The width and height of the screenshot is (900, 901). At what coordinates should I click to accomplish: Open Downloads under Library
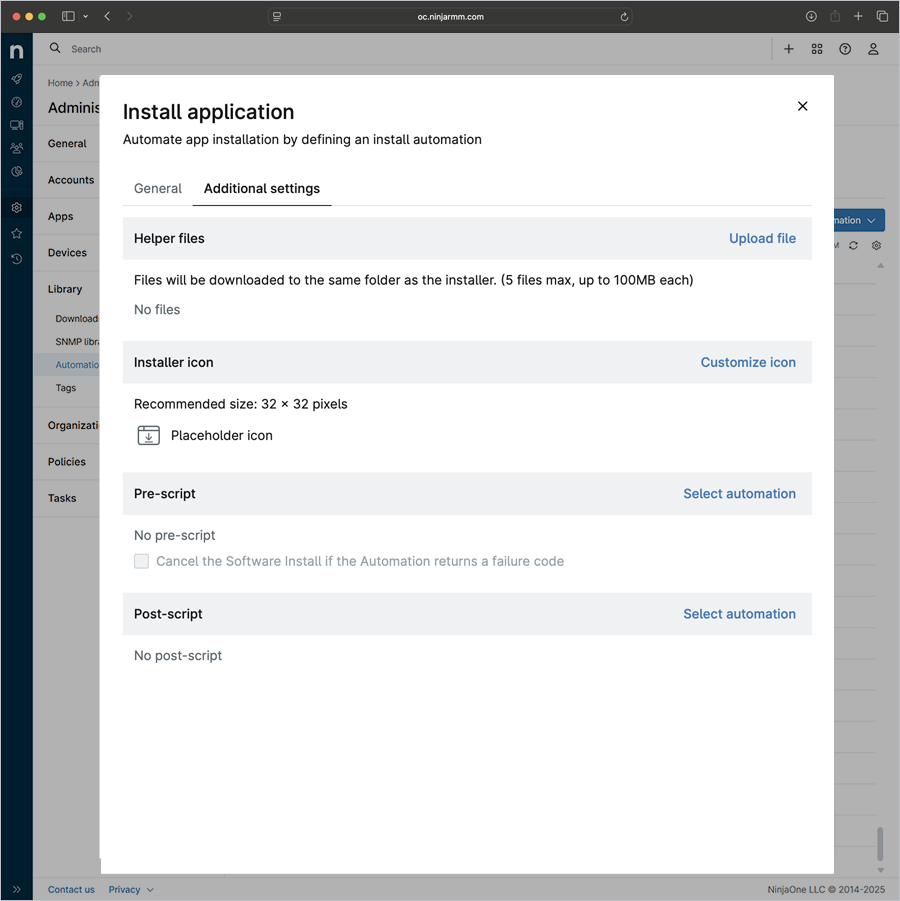click(x=77, y=318)
